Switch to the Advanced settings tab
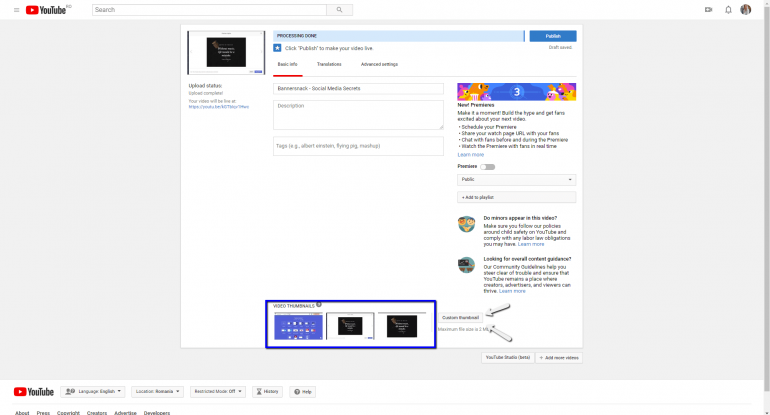This screenshot has height=415, width=770. click(379, 64)
